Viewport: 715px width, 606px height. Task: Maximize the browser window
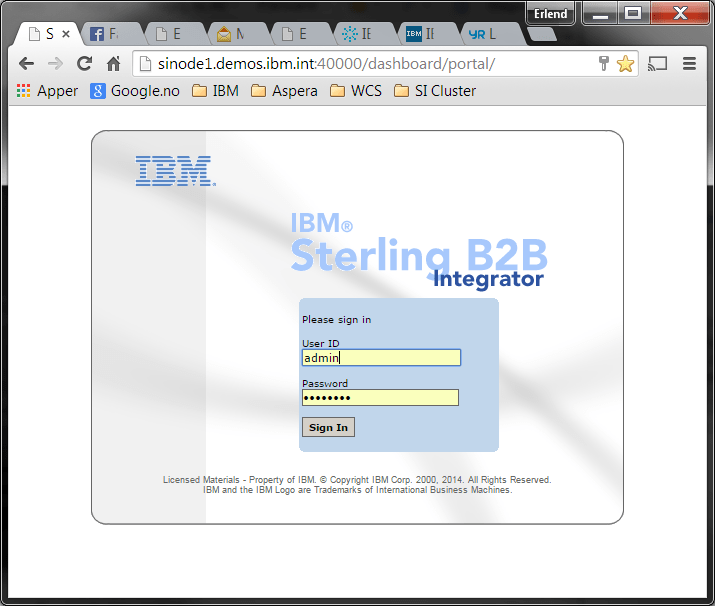[x=633, y=13]
